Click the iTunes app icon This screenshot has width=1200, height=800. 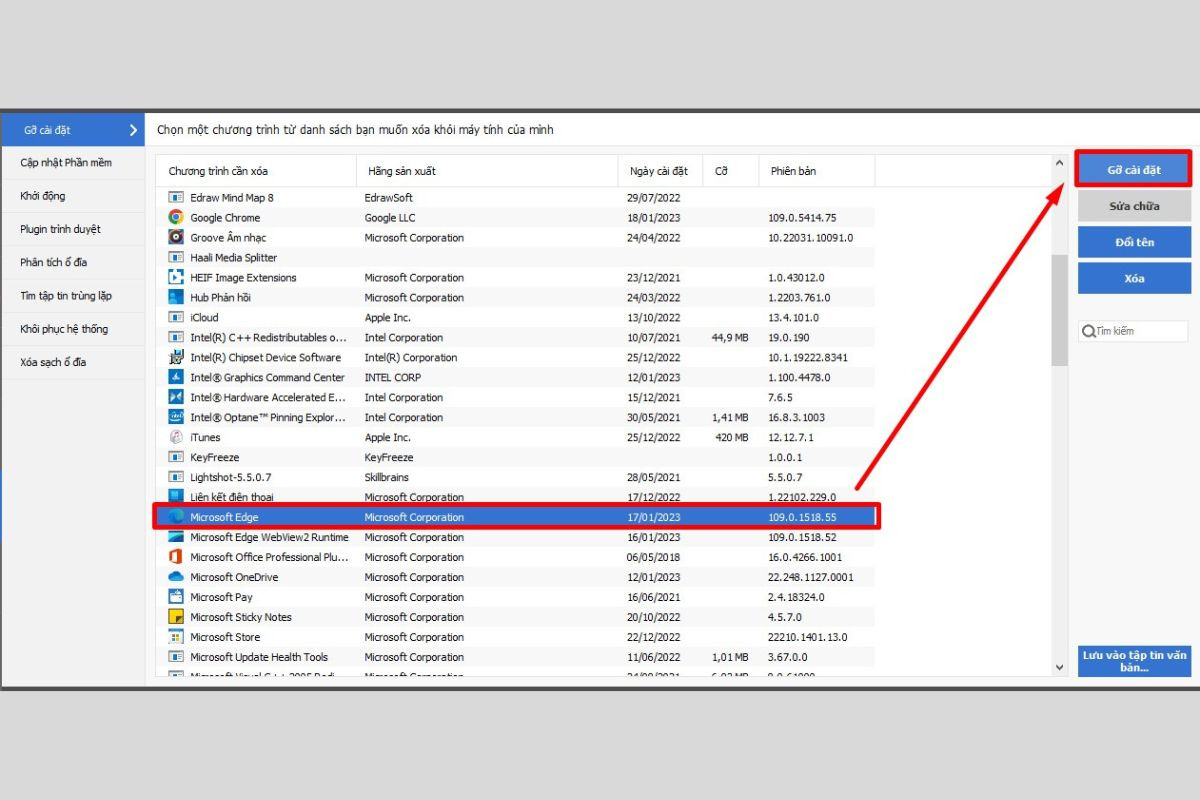click(176, 437)
